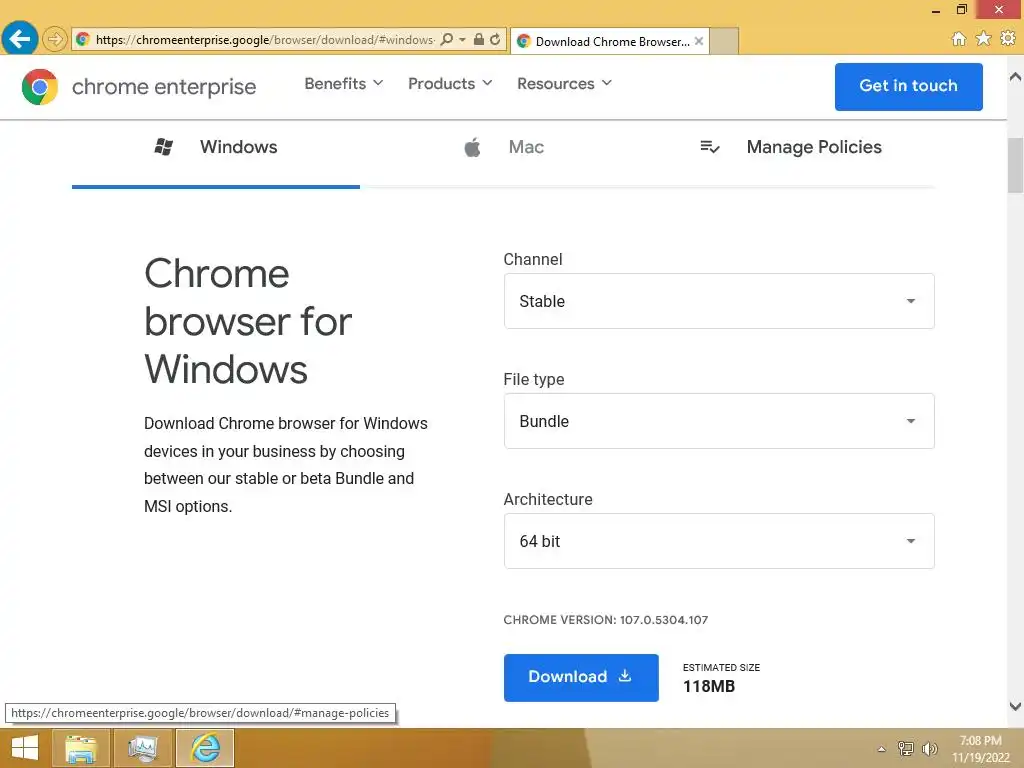Click the browser Forward arrow button

tap(55, 39)
